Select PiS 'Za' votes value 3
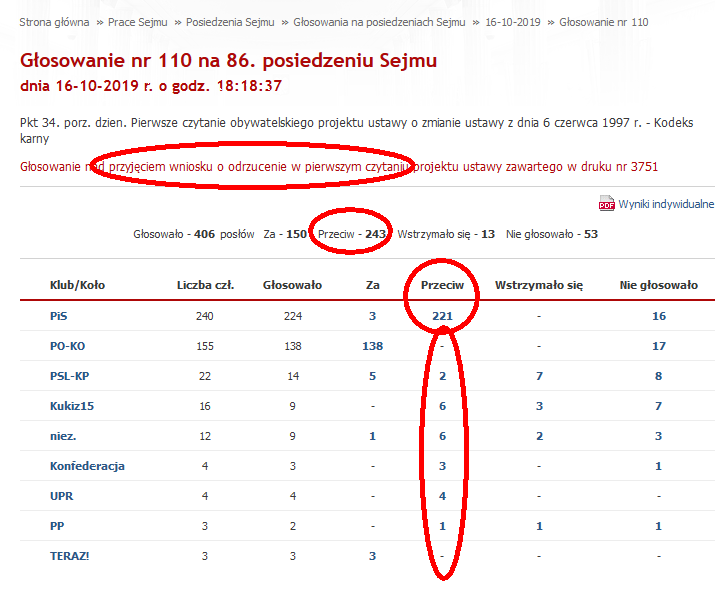Screen dimensions: 715x604 pos(373,316)
